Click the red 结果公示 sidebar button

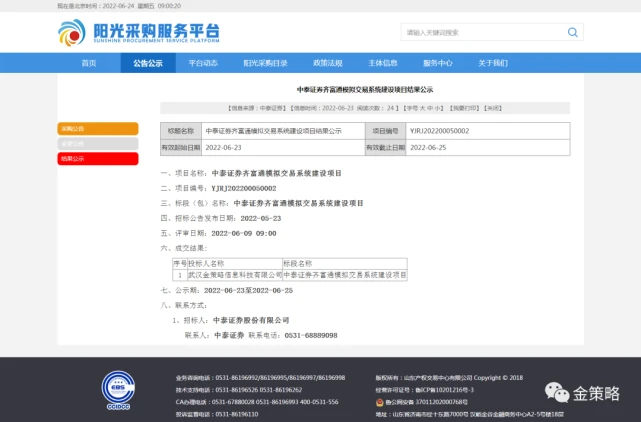click(x=98, y=159)
